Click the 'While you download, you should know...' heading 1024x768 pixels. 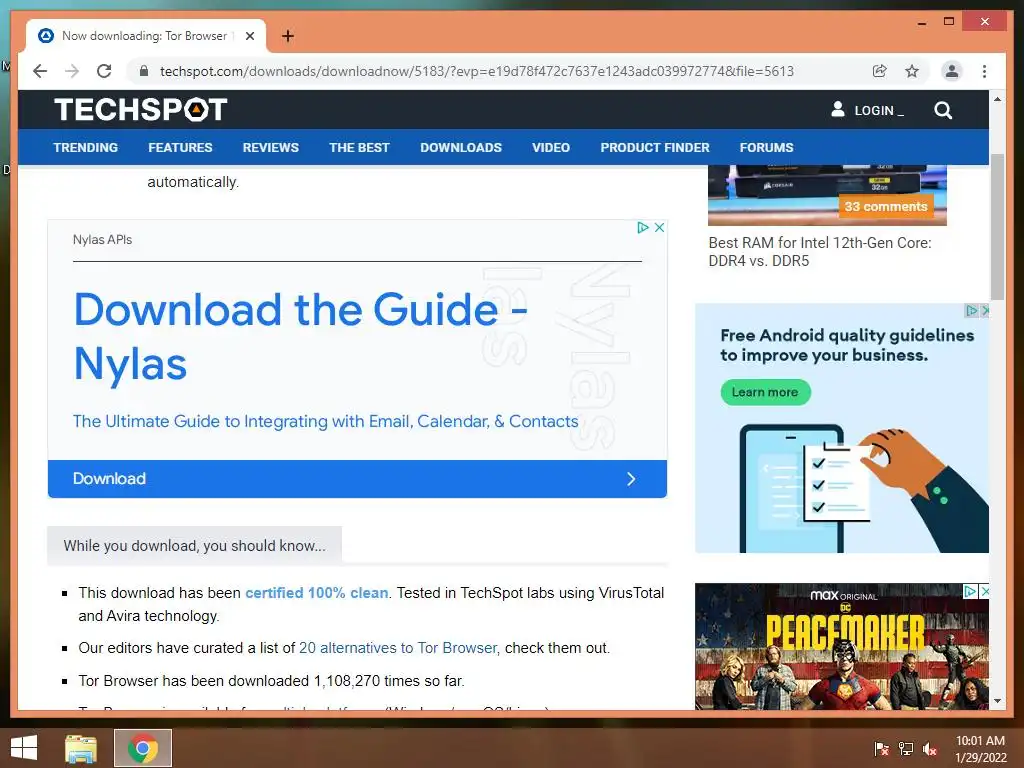coord(195,546)
